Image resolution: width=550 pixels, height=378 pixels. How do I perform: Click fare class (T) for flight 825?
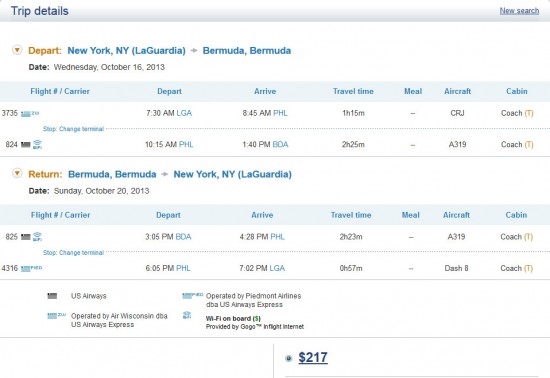(529, 237)
